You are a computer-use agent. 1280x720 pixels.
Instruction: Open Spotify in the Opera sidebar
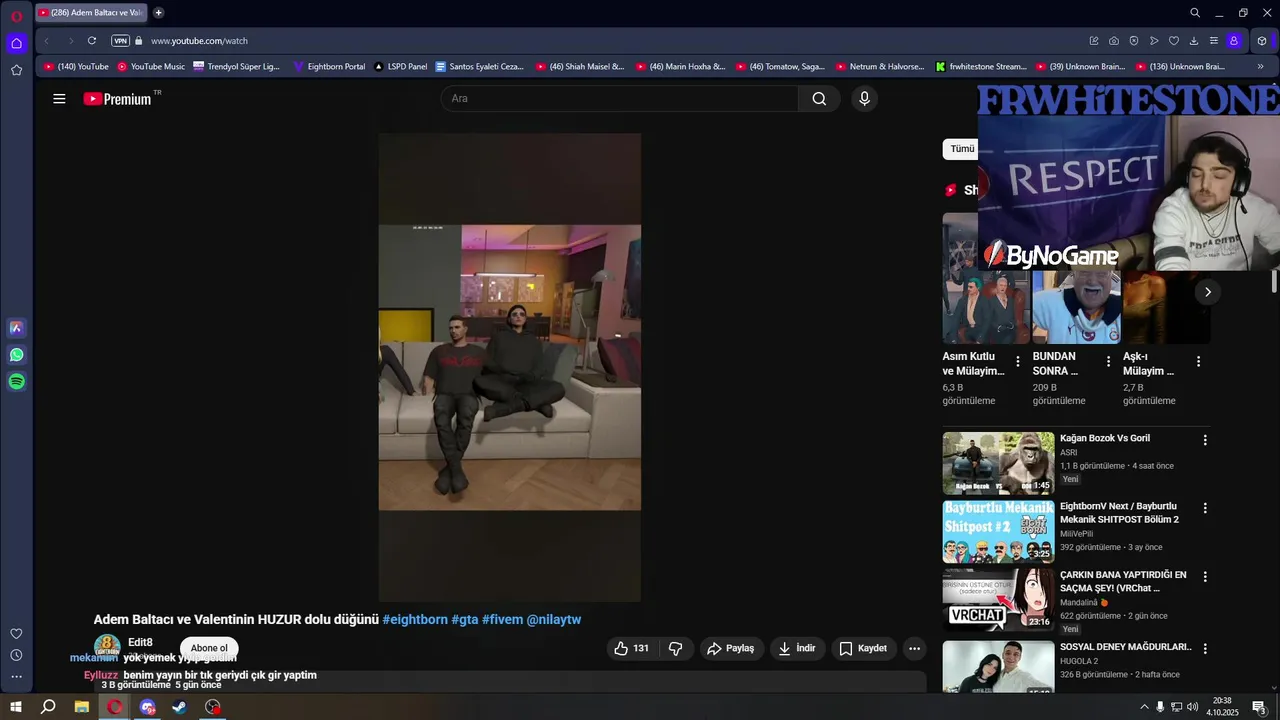pos(16,382)
